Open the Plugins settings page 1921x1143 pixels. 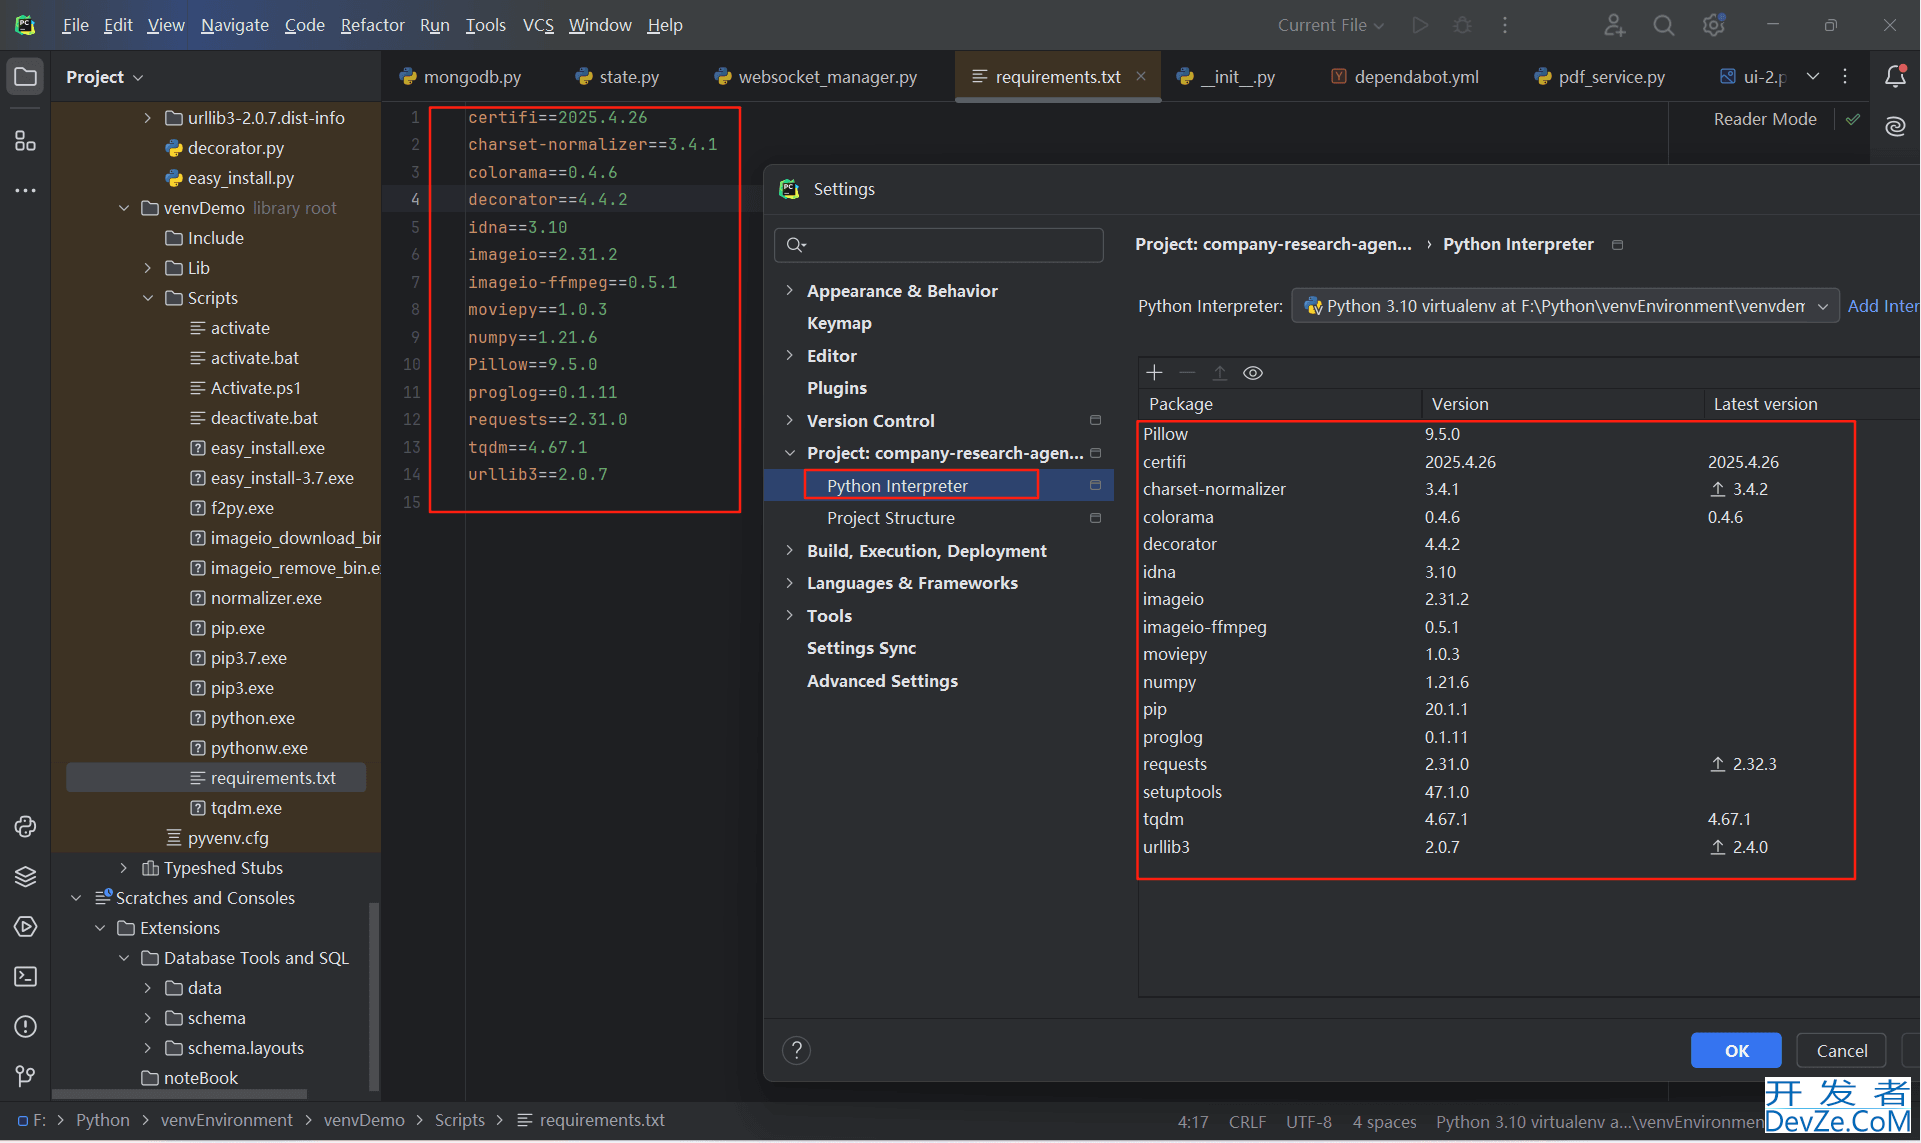(x=837, y=388)
